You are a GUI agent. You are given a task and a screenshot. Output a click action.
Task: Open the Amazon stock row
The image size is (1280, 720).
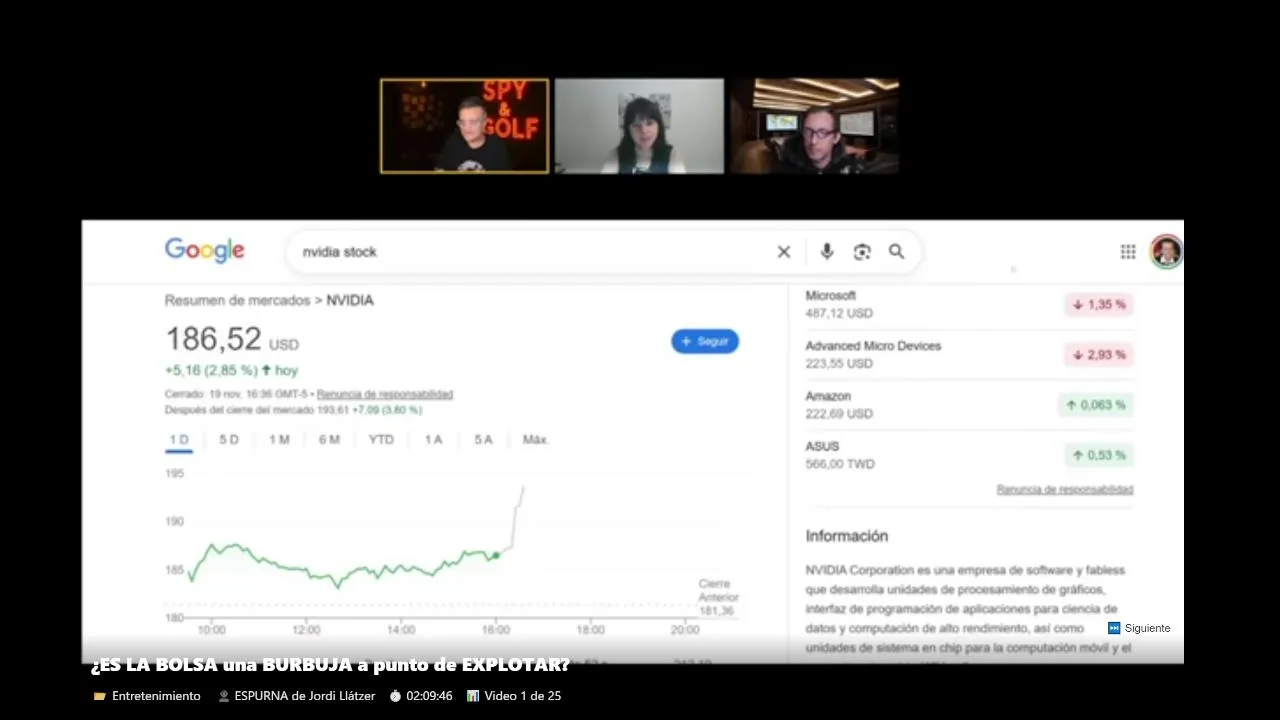(969, 404)
